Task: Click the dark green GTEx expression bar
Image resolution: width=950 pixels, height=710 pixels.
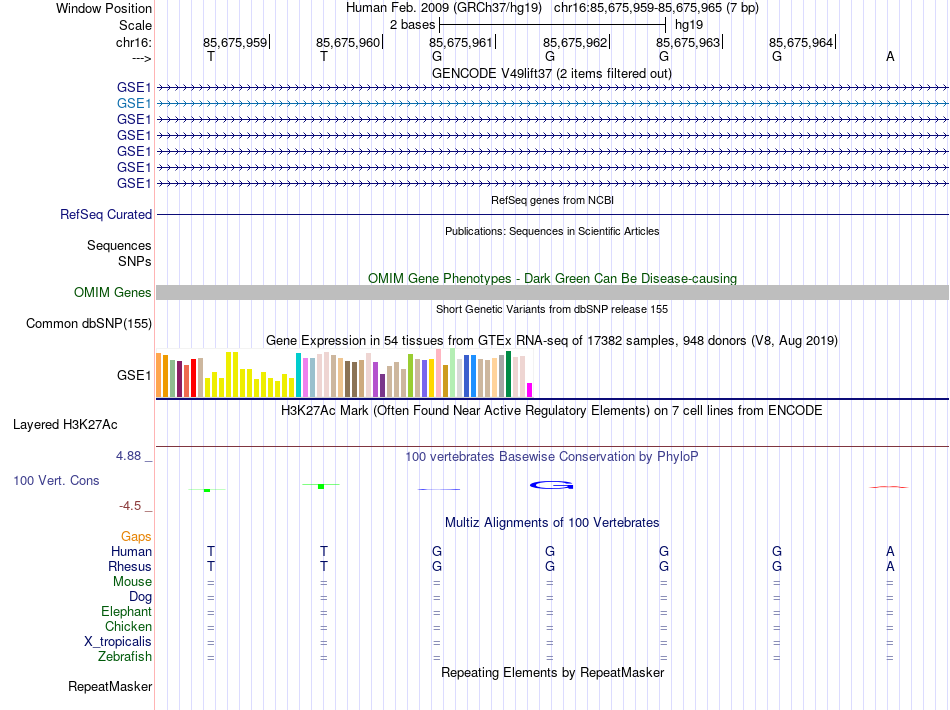Action: pyautogui.click(x=509, y=374)
